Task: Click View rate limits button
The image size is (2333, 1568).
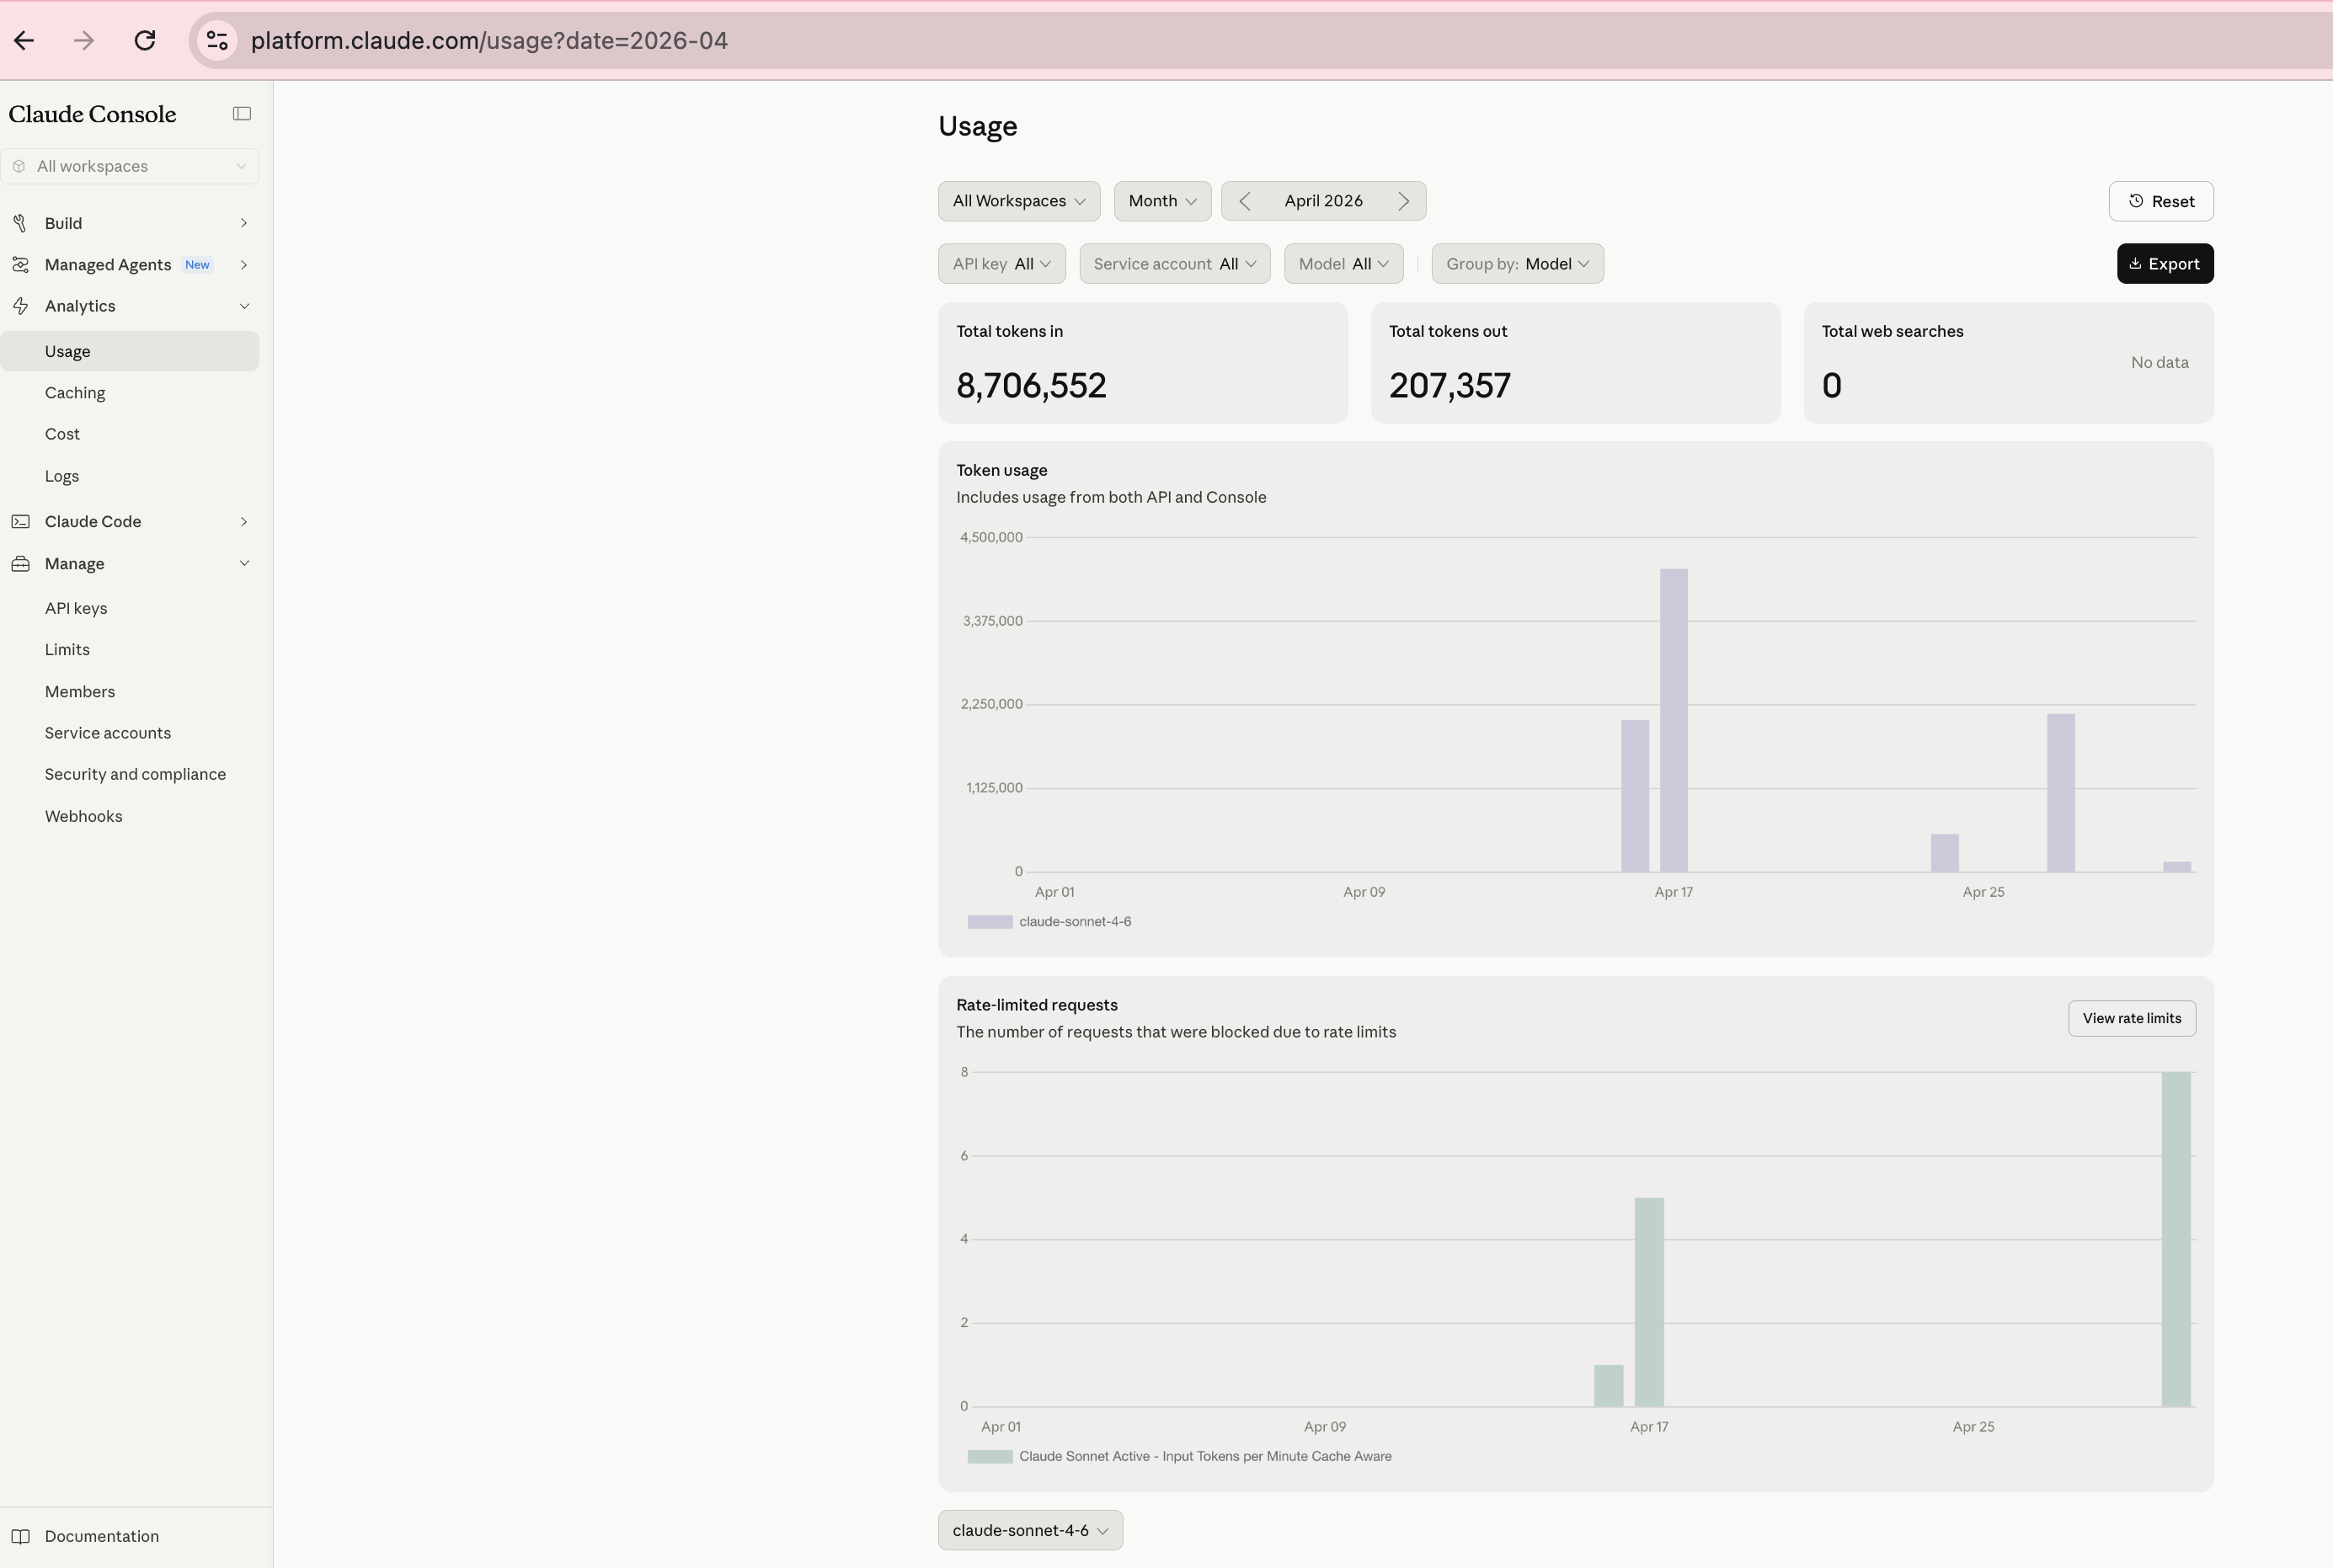Action: tap(2132, 1018)
